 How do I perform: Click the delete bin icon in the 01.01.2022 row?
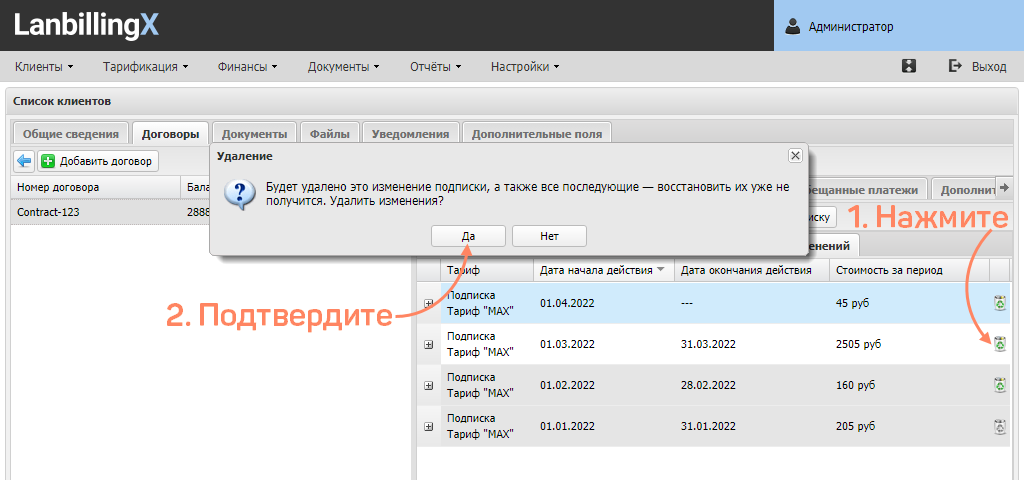(1000, 426)
